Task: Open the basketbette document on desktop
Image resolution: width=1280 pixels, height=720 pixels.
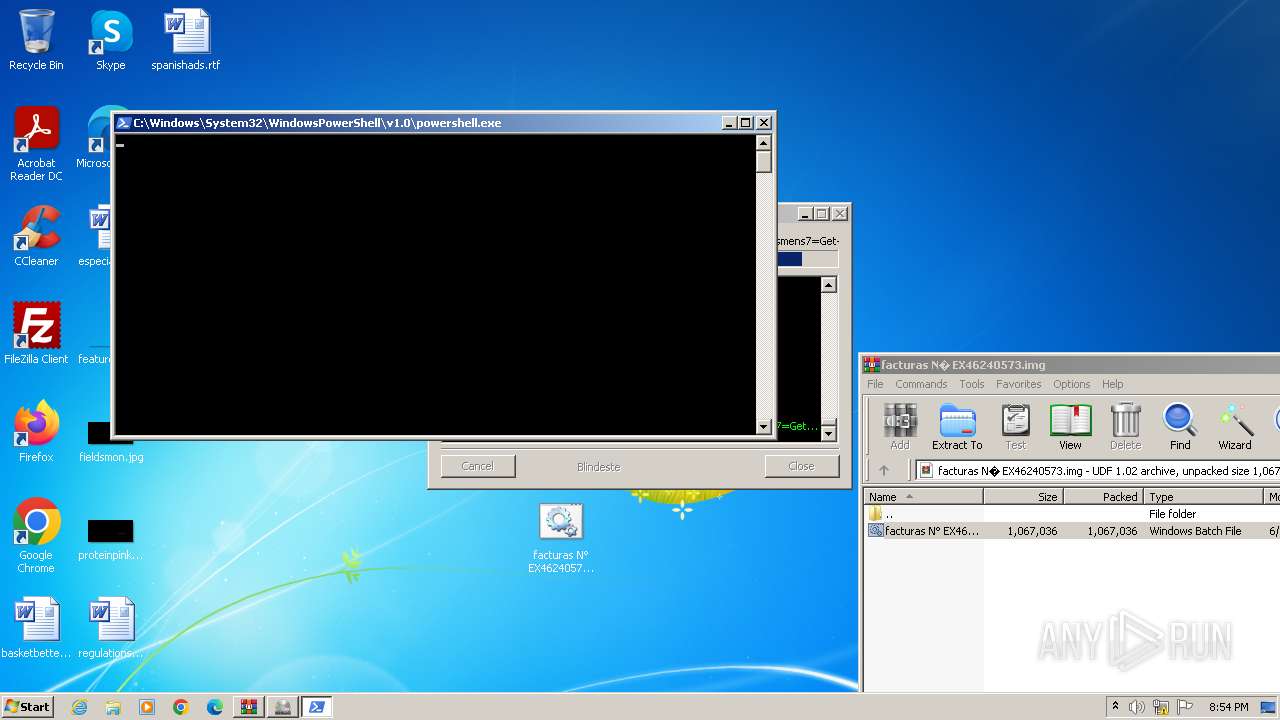Action: coord(36,628)
